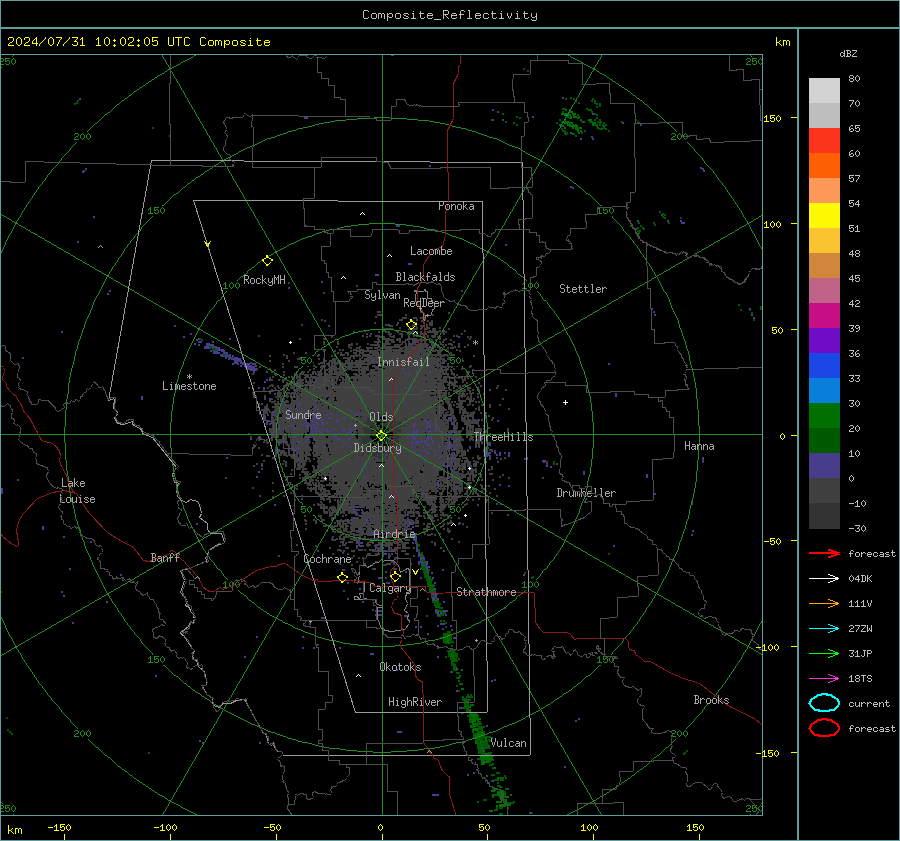Click the Lake Louise label
This screenshot has width=900, height=841.
(x=77, y=491)
